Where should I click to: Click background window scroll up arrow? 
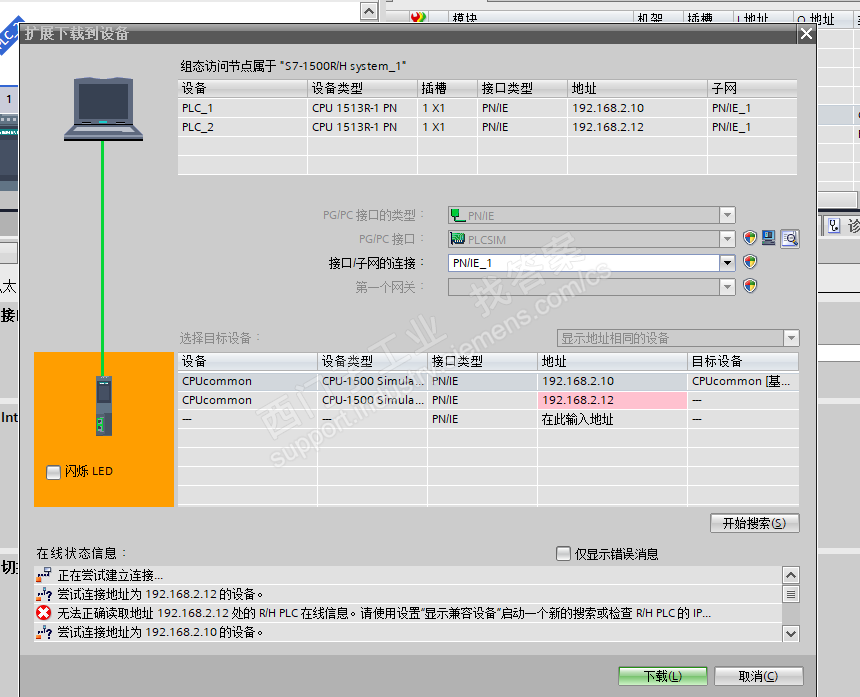(369, 11)
